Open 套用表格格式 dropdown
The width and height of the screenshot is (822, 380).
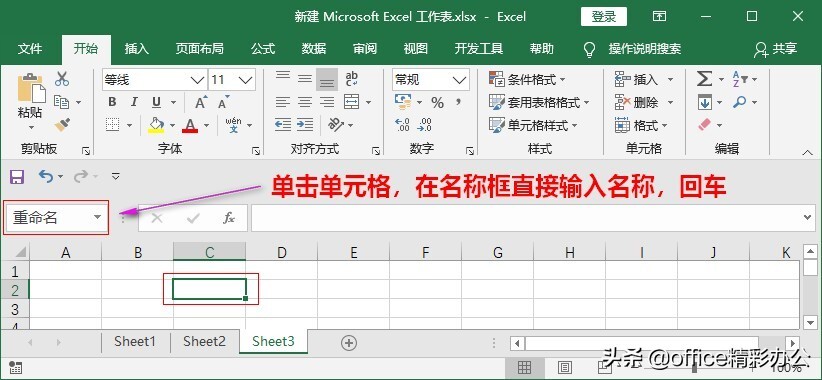(539, 102)
